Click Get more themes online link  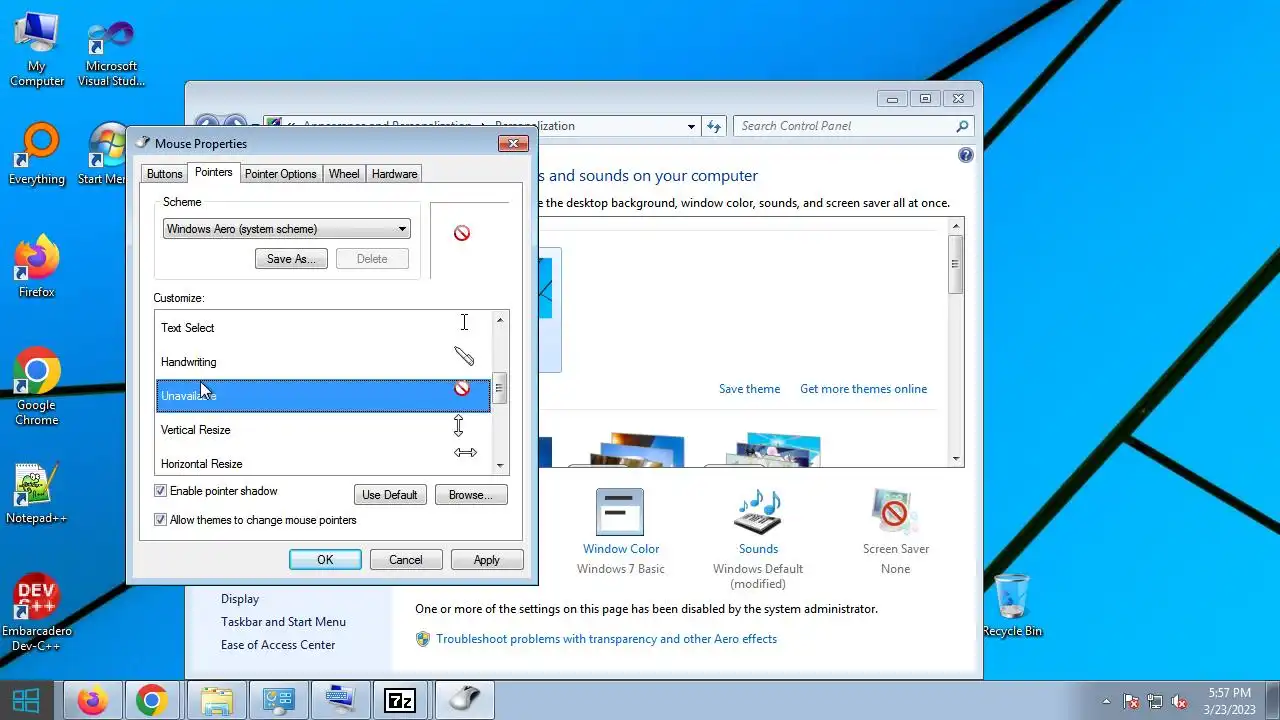pyautogui.click(x=863, y=389)
